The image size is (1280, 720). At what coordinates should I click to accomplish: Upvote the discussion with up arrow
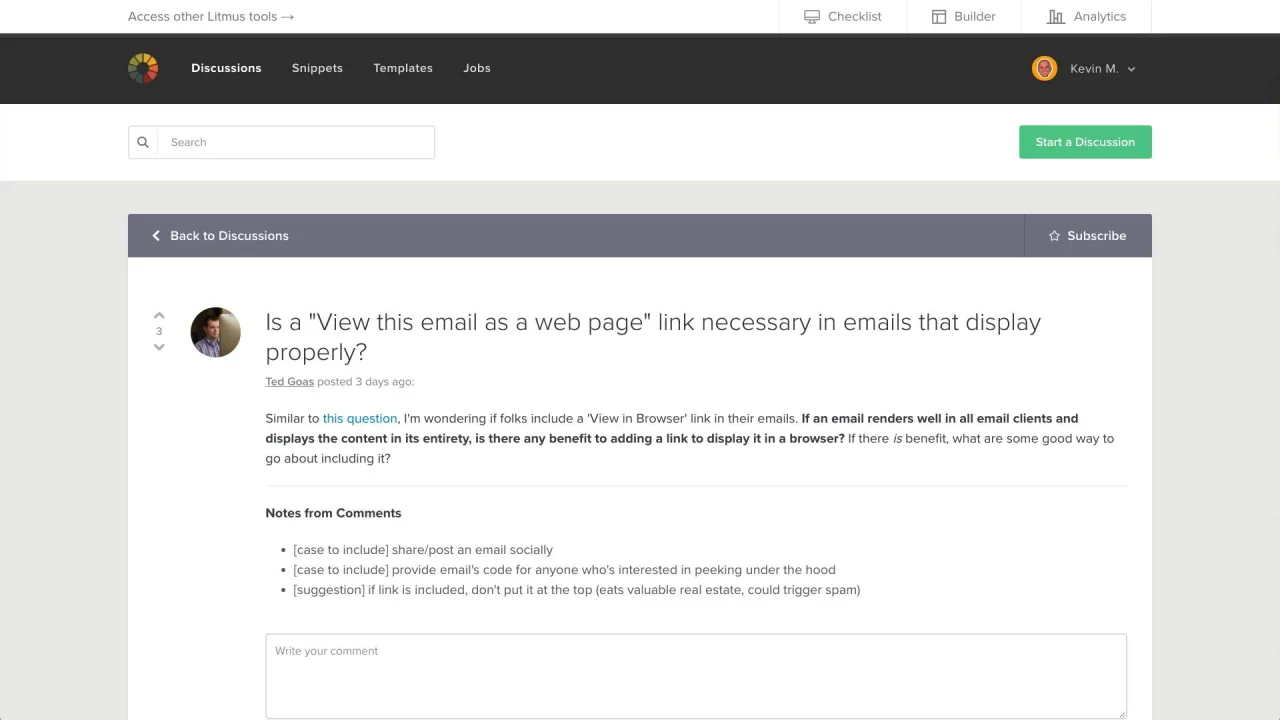point(159,316)
